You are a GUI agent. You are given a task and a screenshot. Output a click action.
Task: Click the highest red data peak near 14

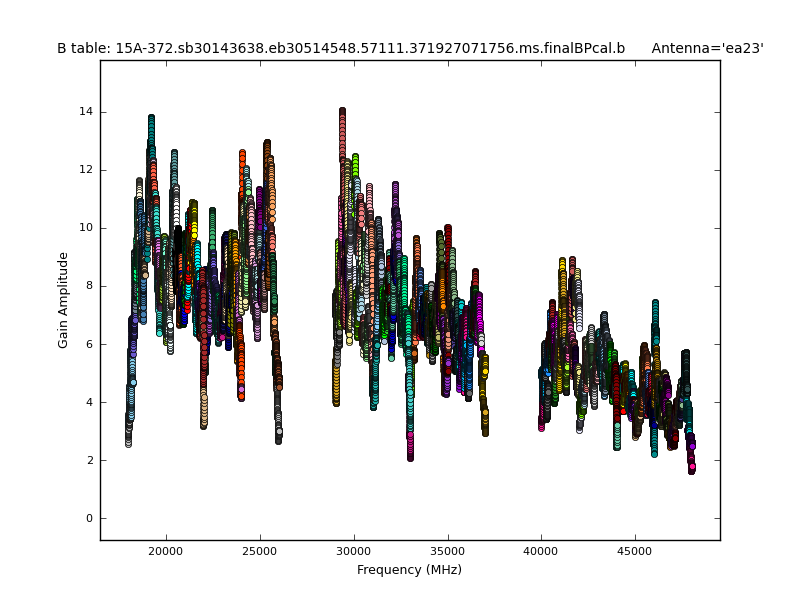click(x=342, y=113)
